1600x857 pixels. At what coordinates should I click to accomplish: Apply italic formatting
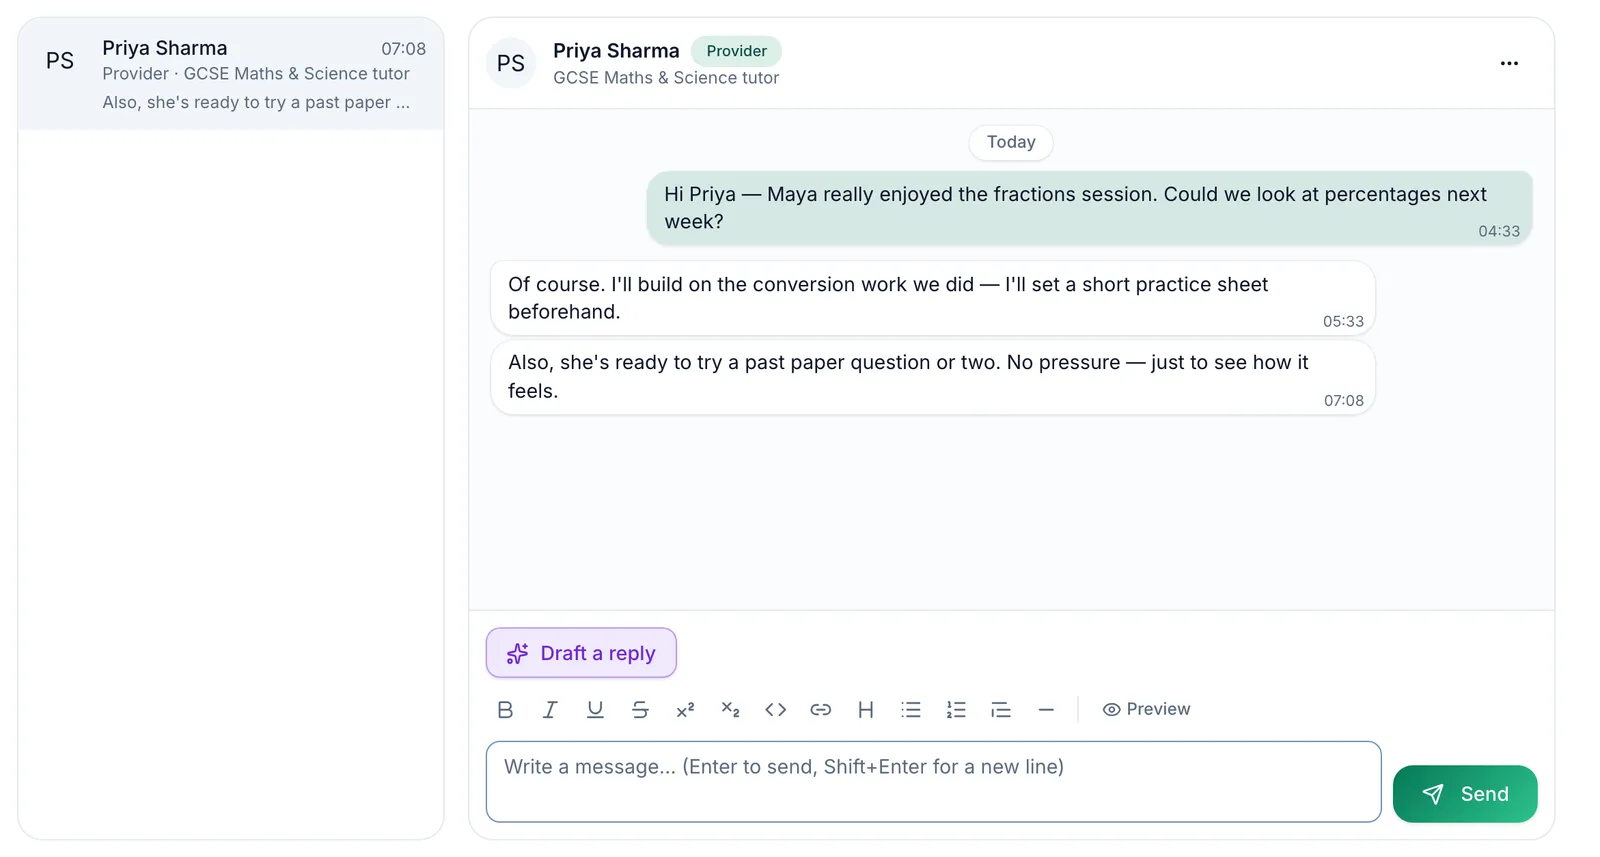click(550, 709)
